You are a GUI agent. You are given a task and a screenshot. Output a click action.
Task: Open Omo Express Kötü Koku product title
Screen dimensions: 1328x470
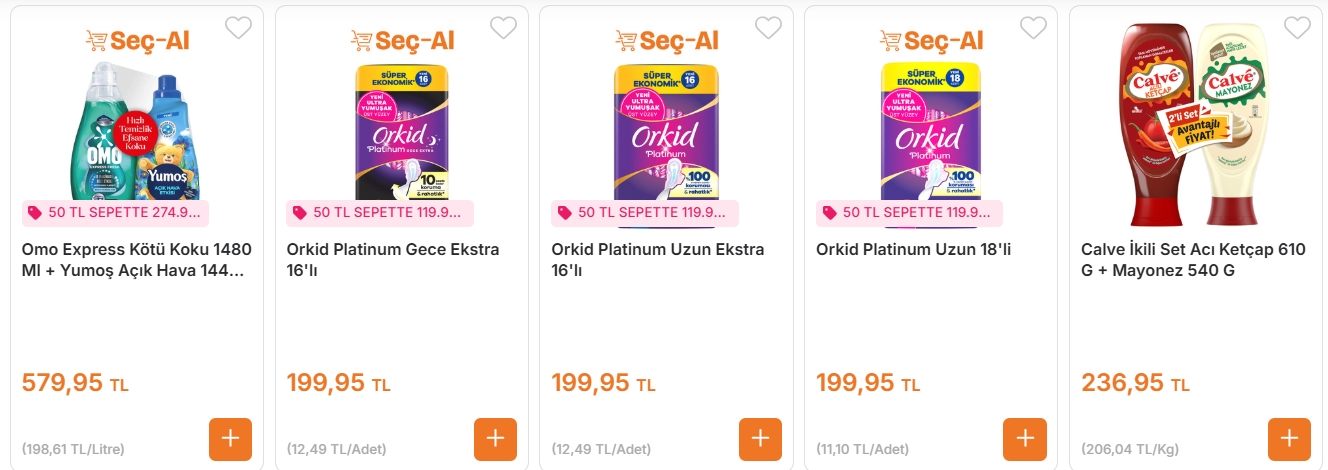(137, 260)
